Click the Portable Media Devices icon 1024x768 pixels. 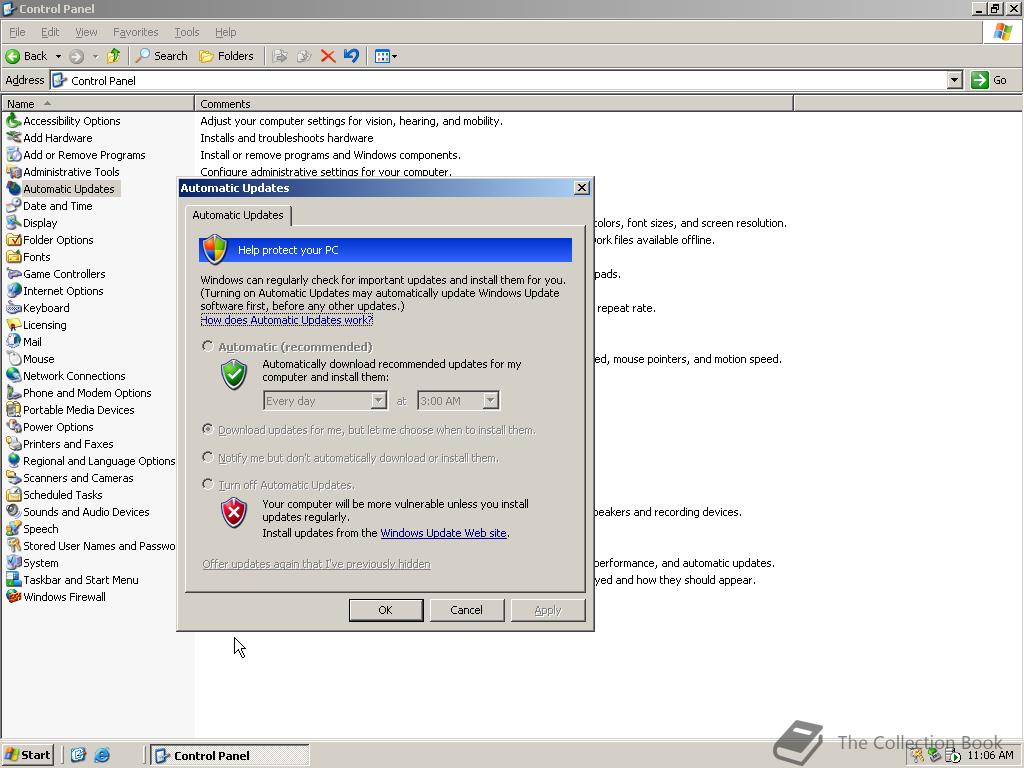[13, 409]
